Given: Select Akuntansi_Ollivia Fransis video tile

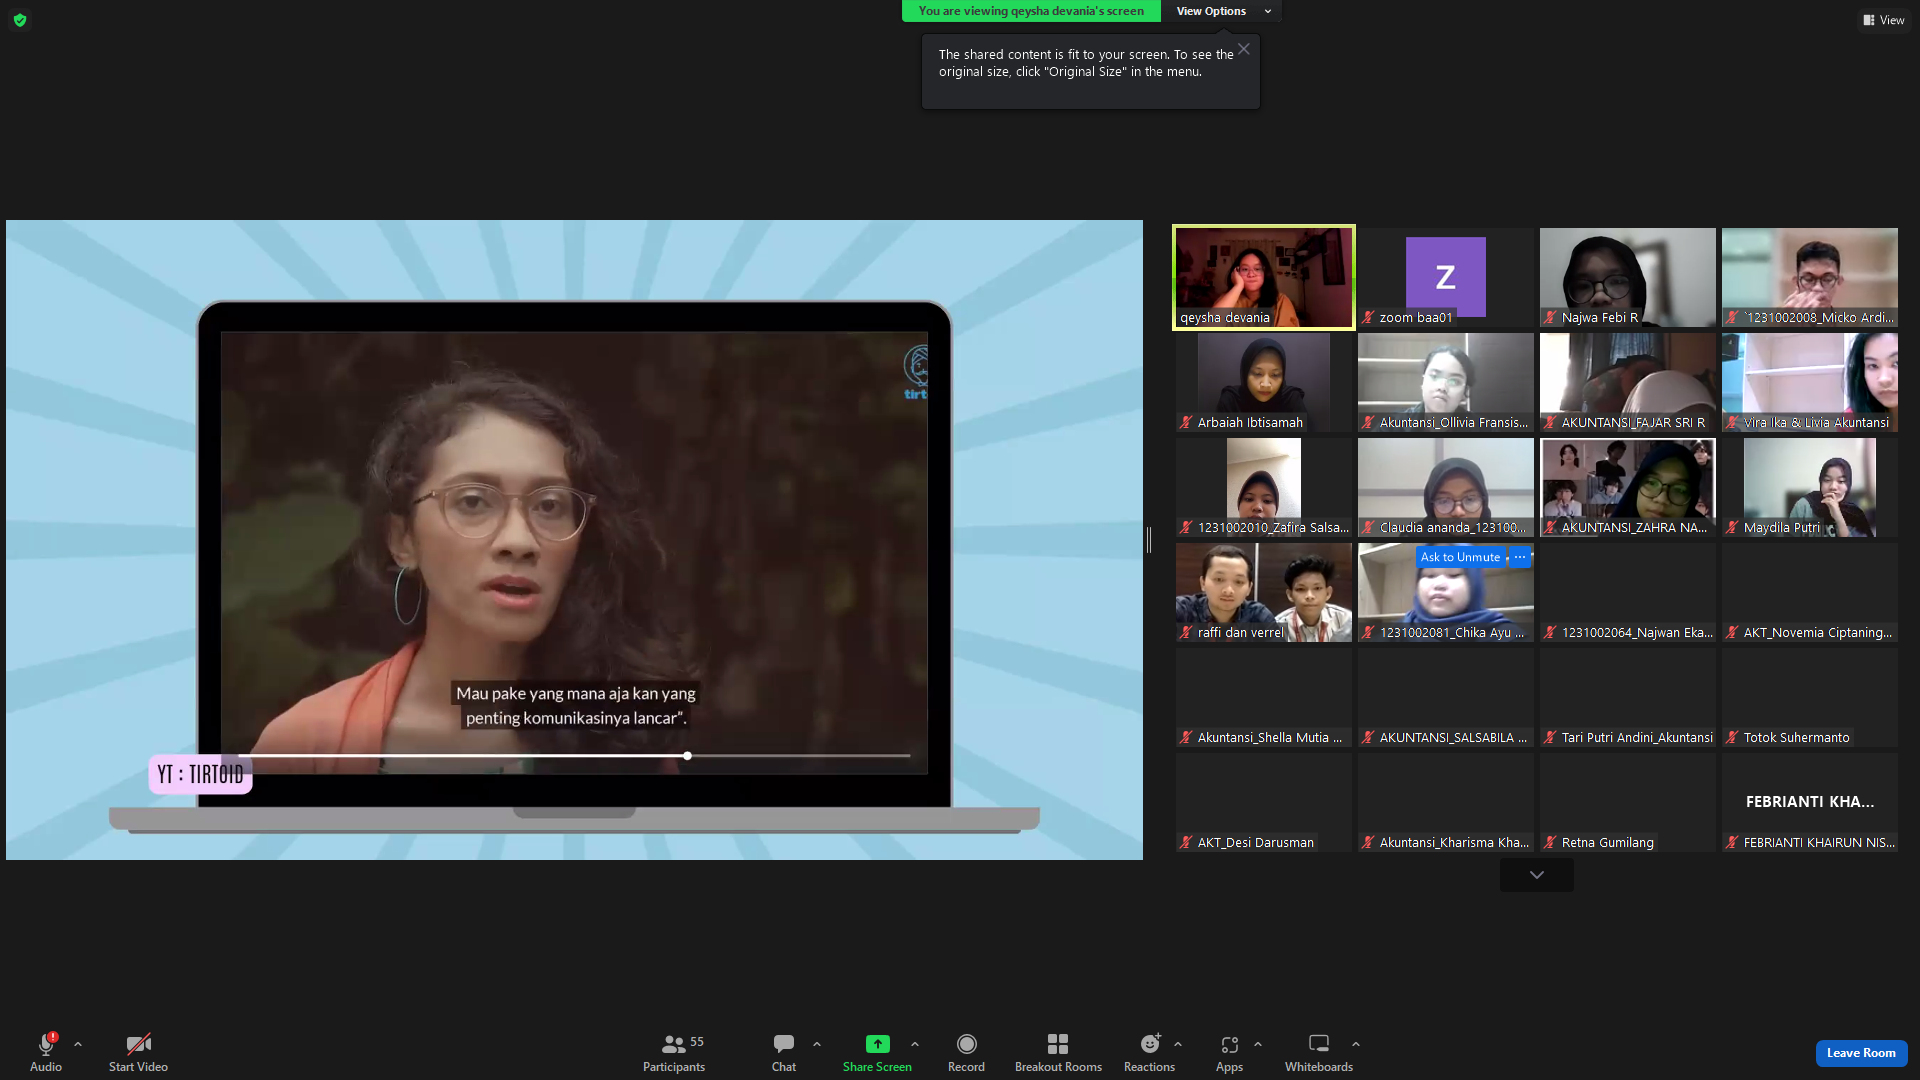Looking at the screenshot, I should tap(1446, 382).
